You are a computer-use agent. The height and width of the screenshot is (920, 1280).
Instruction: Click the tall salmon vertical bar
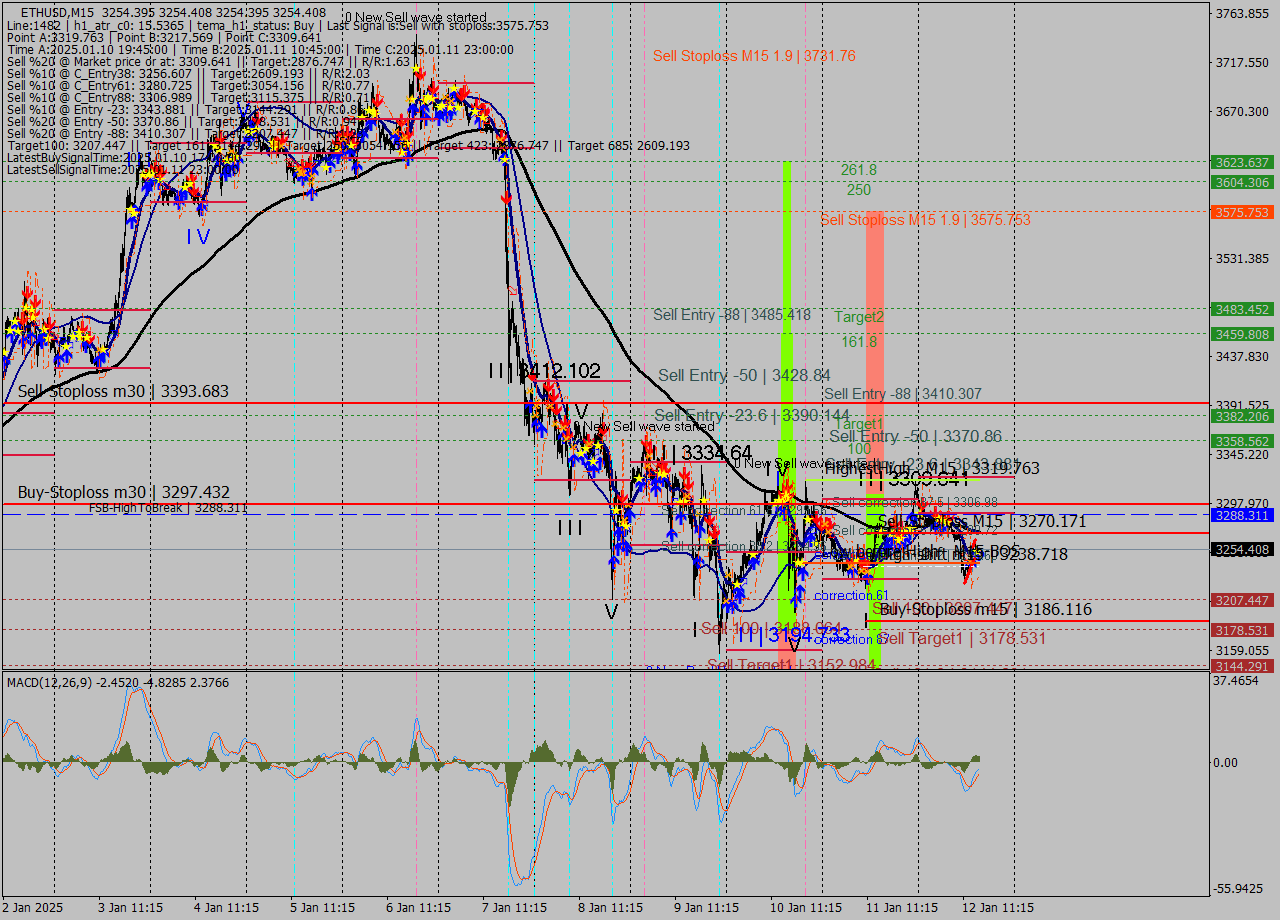[874, 350]
